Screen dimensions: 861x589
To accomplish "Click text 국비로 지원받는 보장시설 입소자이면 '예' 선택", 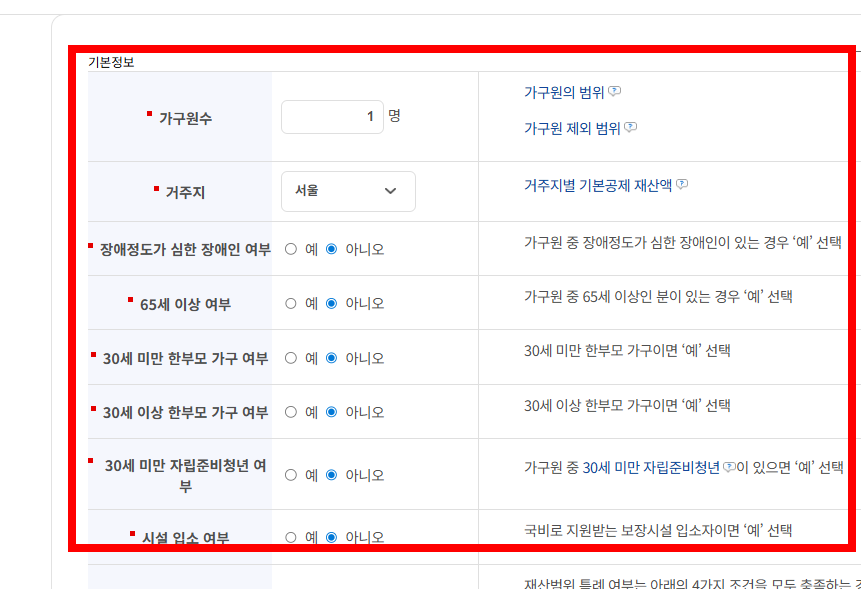I will click(x=658, y=530).
